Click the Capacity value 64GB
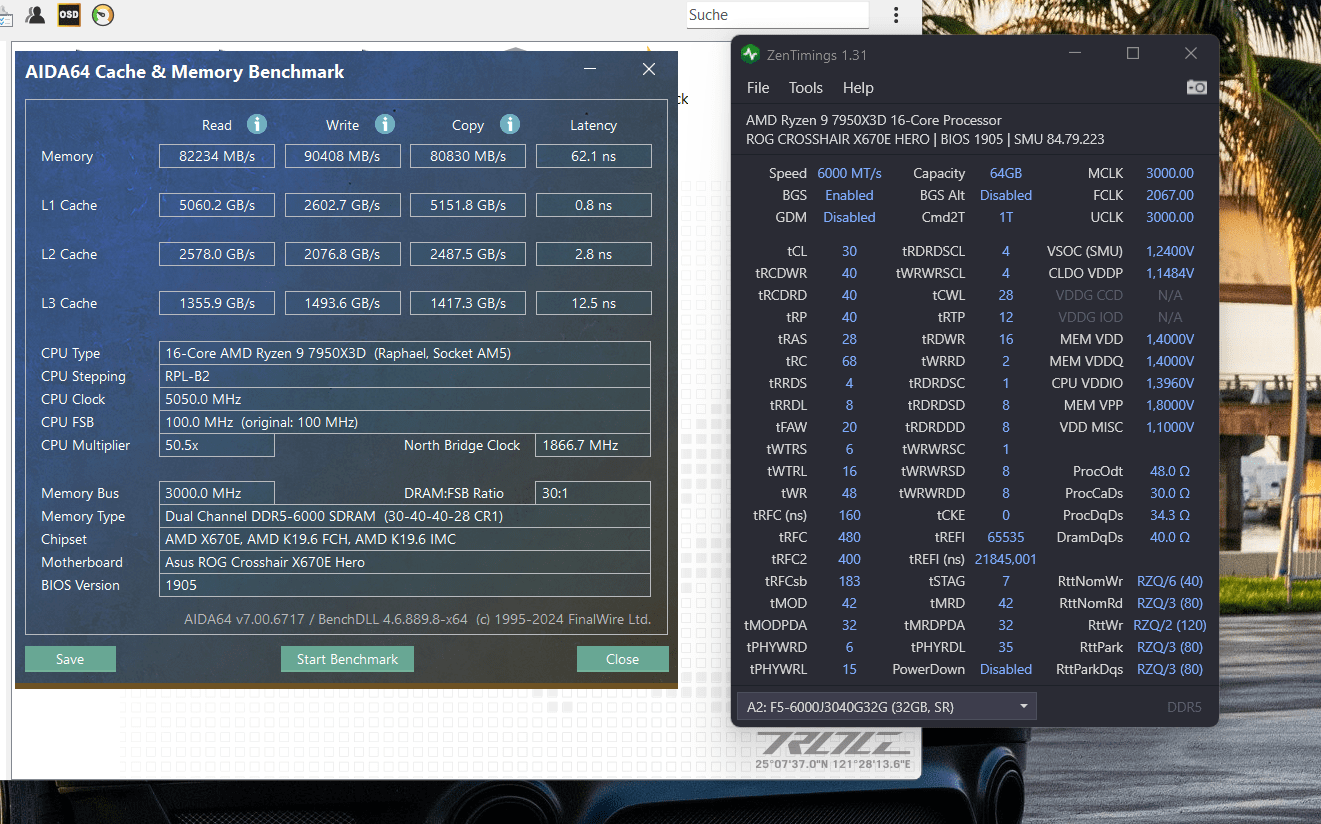Screen dimensions: 1321x824 [x=1005, y=173]
